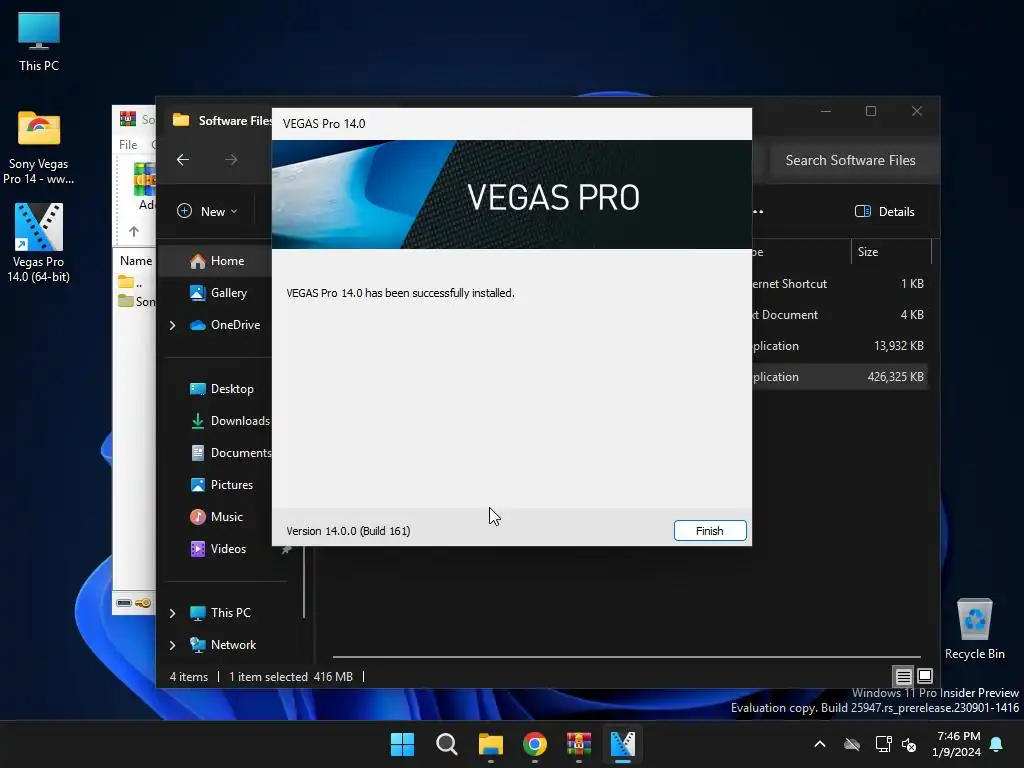Toggle the Details pane button
The height and width of the screenshot is (768, 1024).
click(885, 212)
